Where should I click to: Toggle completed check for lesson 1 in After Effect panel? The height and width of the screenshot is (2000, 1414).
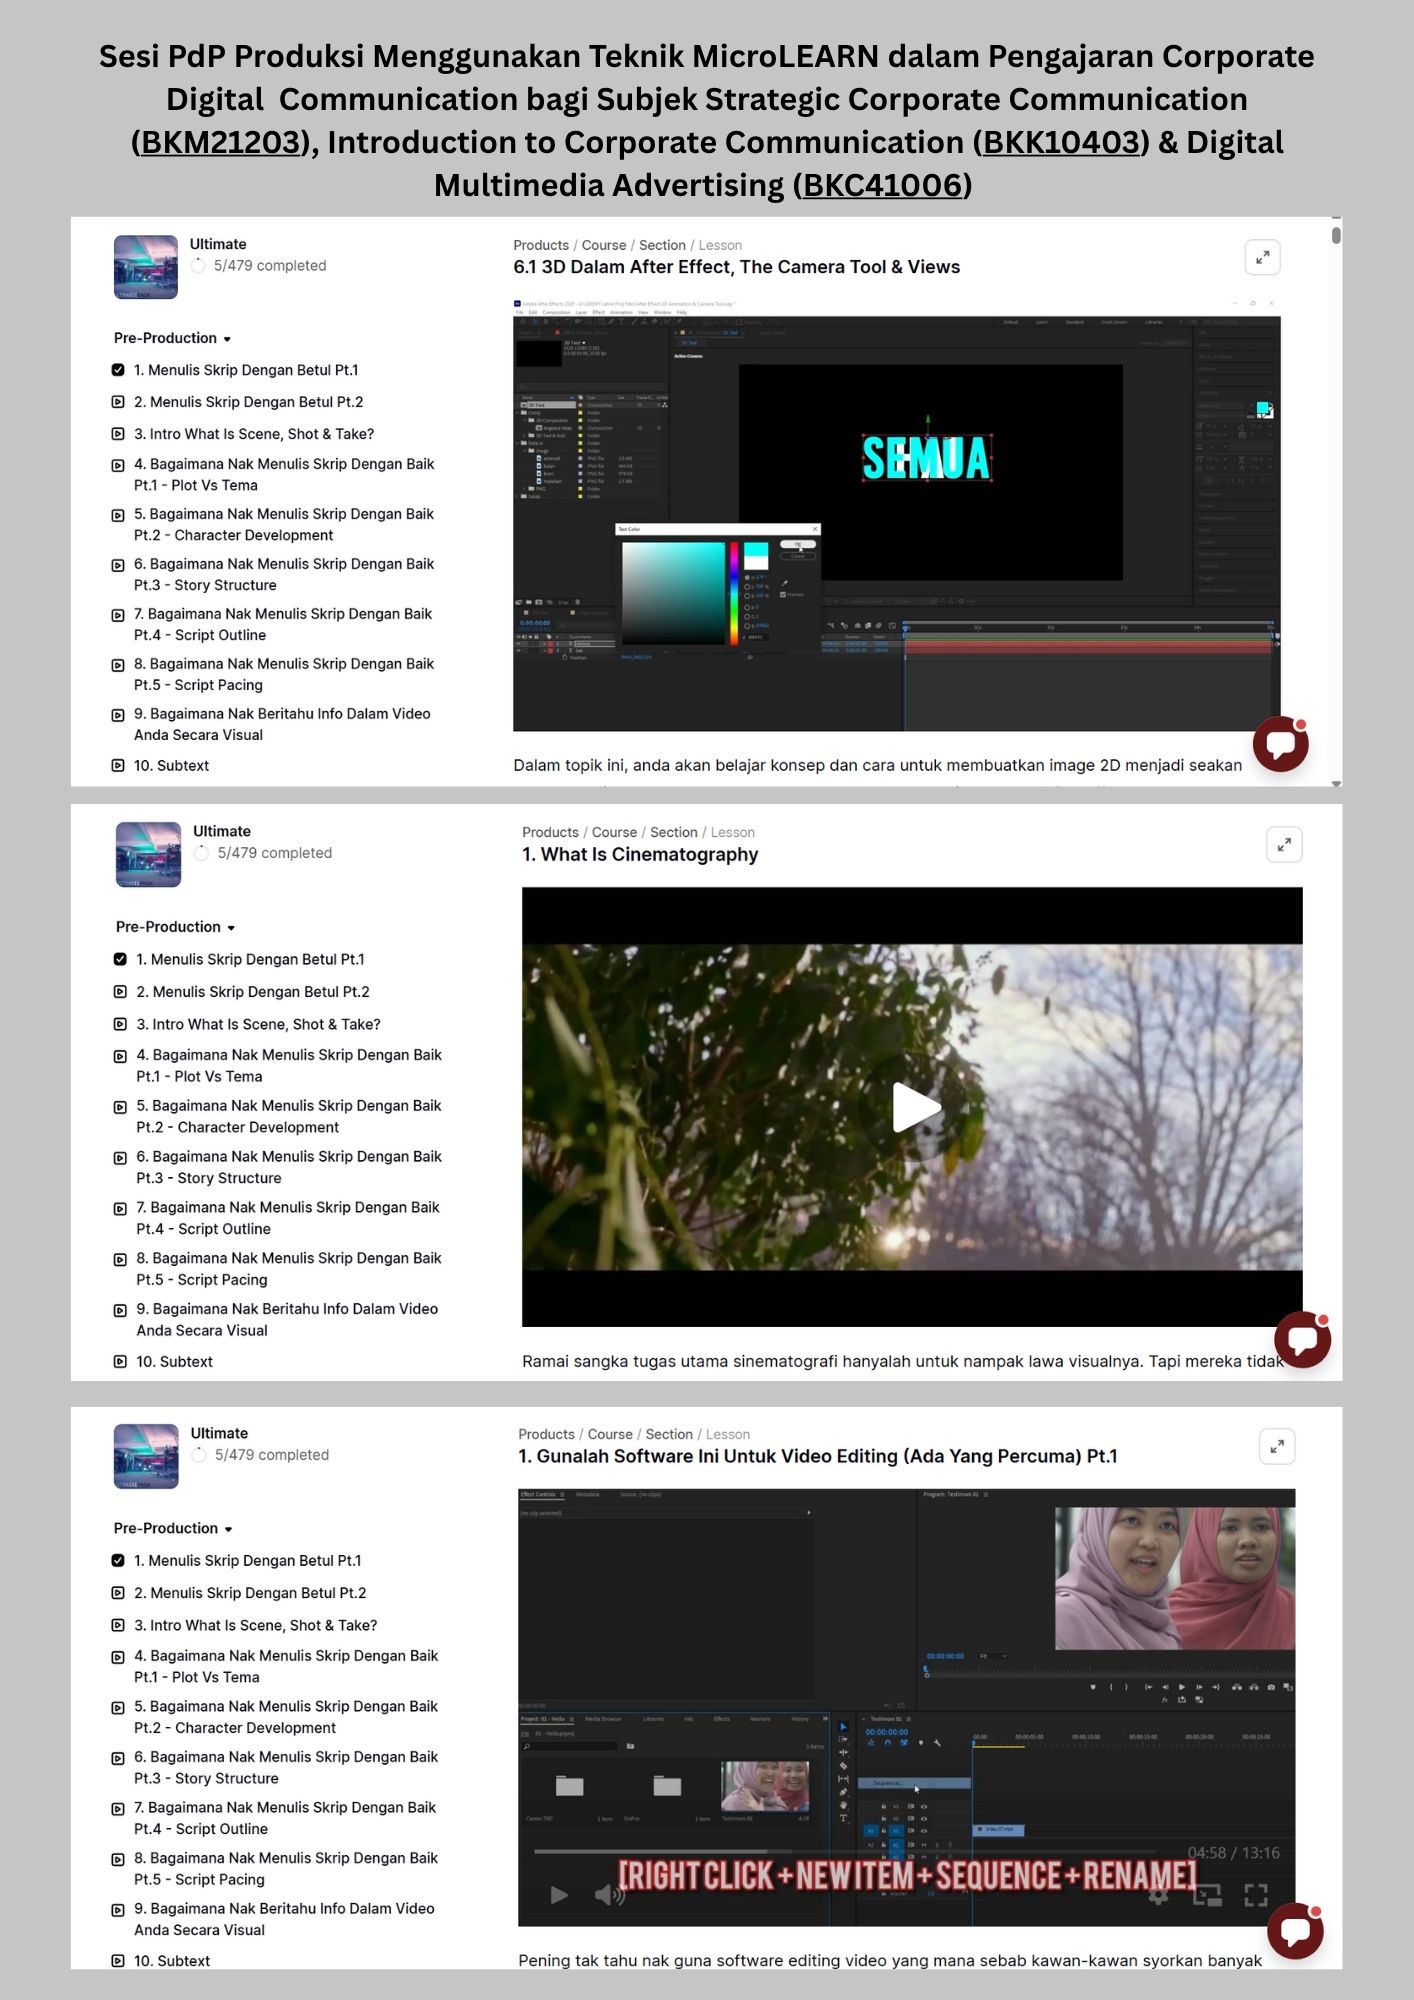(x=118, y=370)
